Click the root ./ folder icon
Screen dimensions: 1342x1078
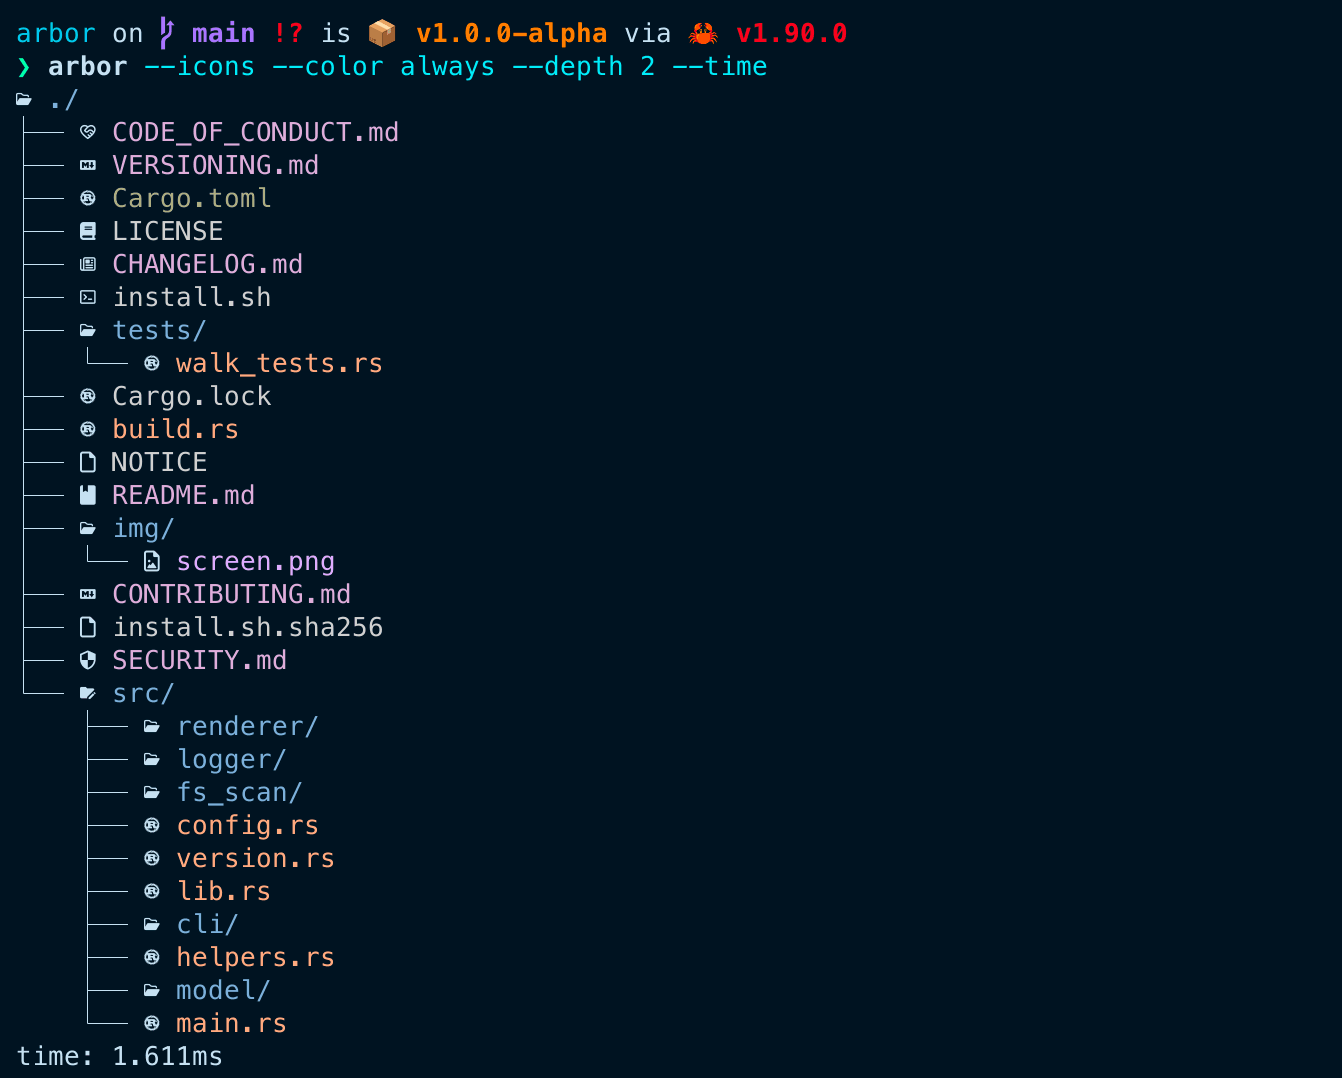click(24, 99)
